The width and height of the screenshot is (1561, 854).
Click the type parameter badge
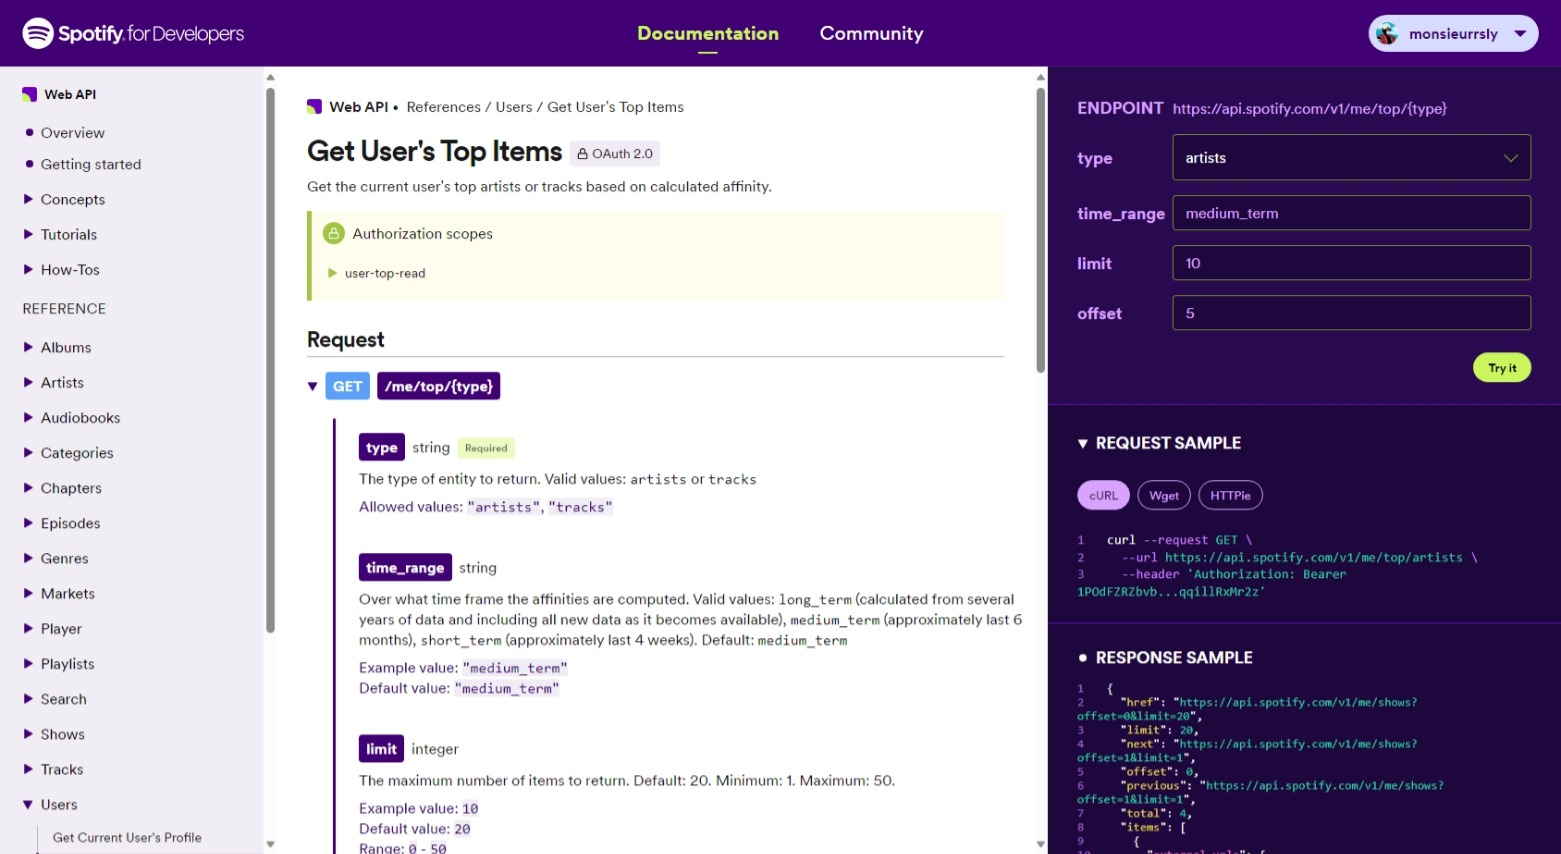click(381, 448)
